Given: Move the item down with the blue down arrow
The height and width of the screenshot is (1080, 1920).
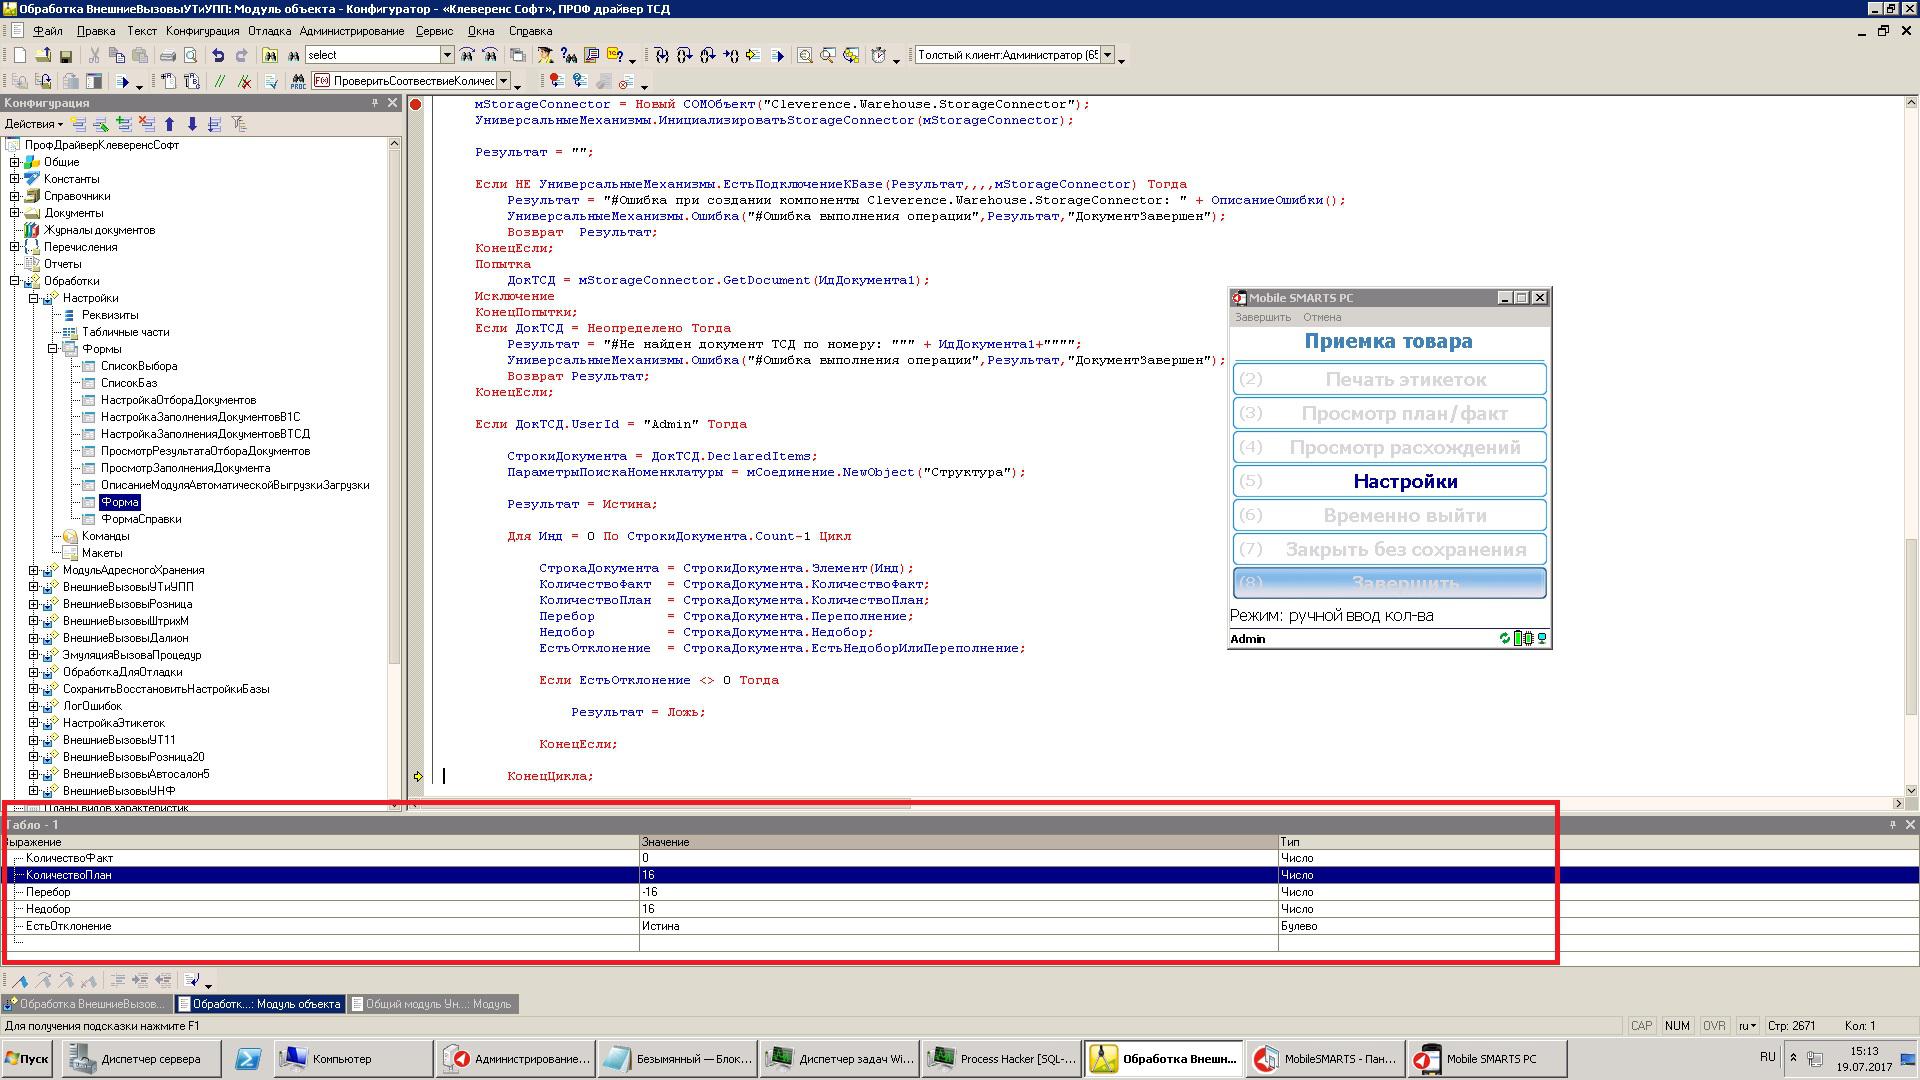Looking at the screenshot, I should [192, 124].
